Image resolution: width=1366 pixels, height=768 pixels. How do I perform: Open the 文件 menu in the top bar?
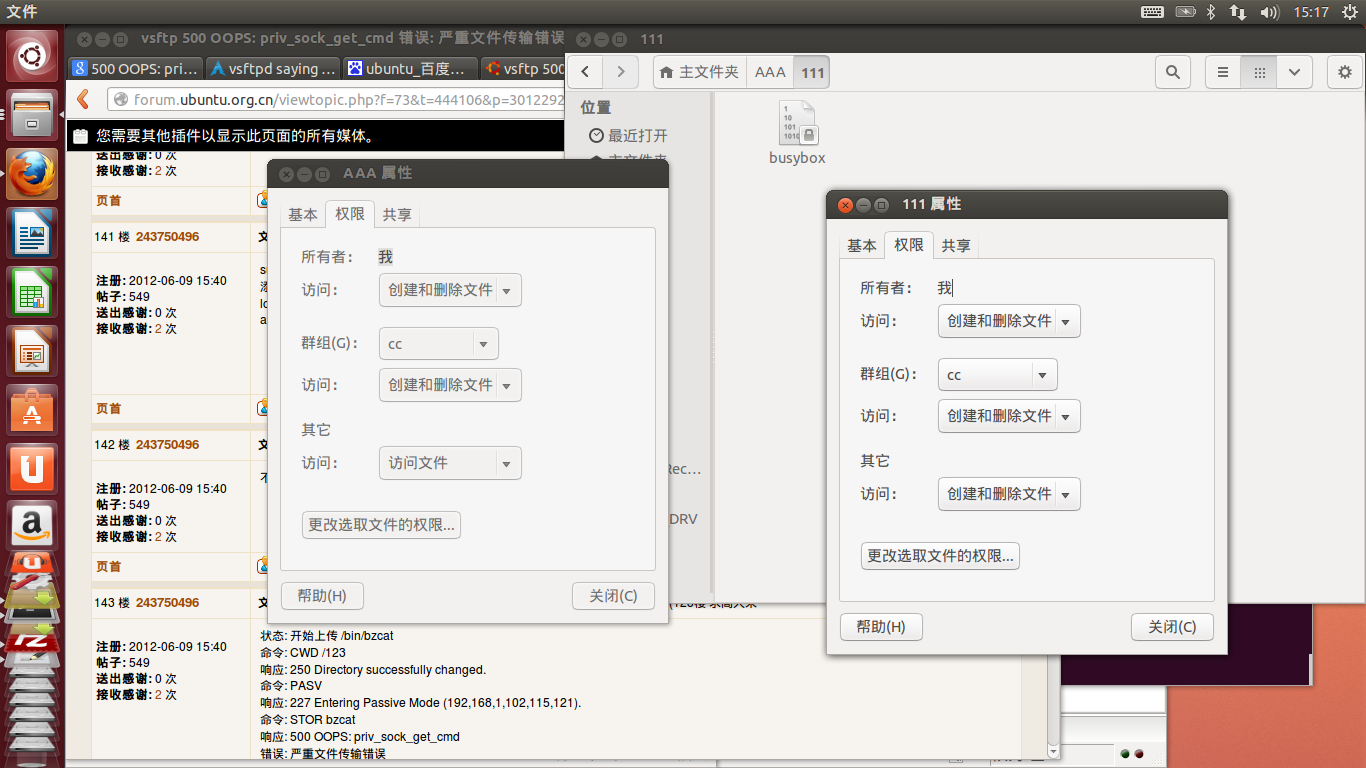(22, 12)
